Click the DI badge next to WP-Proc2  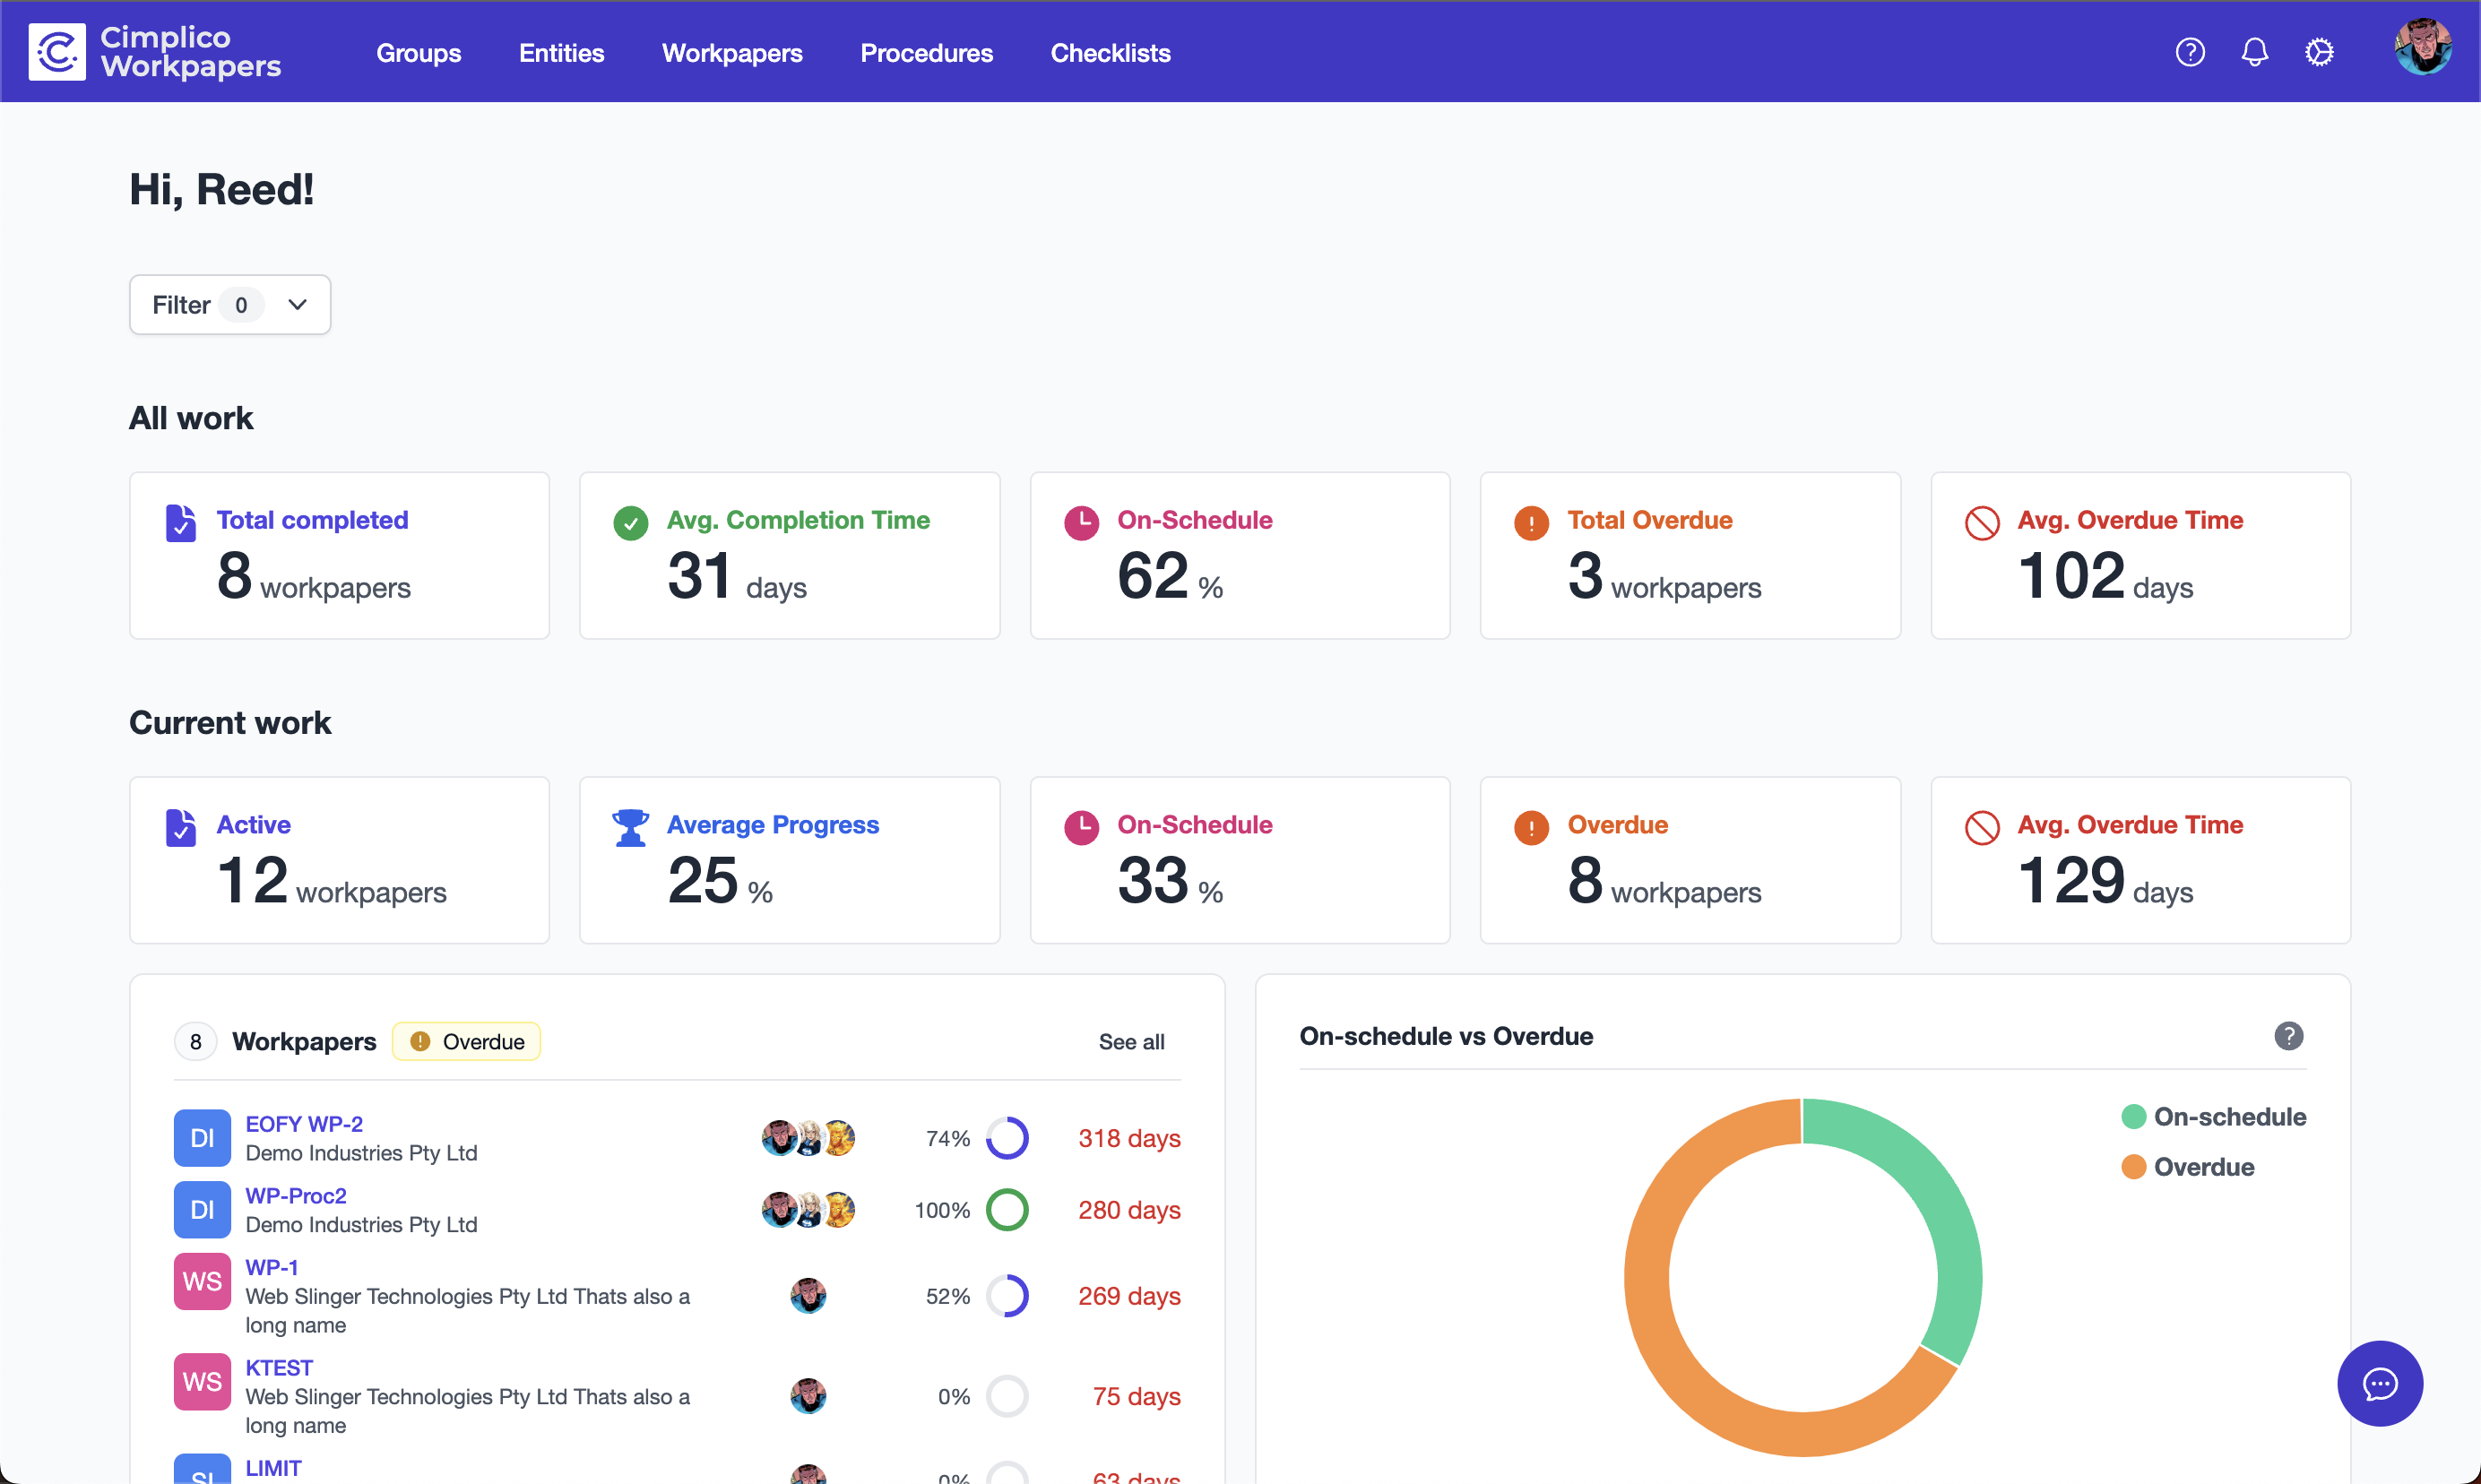(x=202, y=1210)
